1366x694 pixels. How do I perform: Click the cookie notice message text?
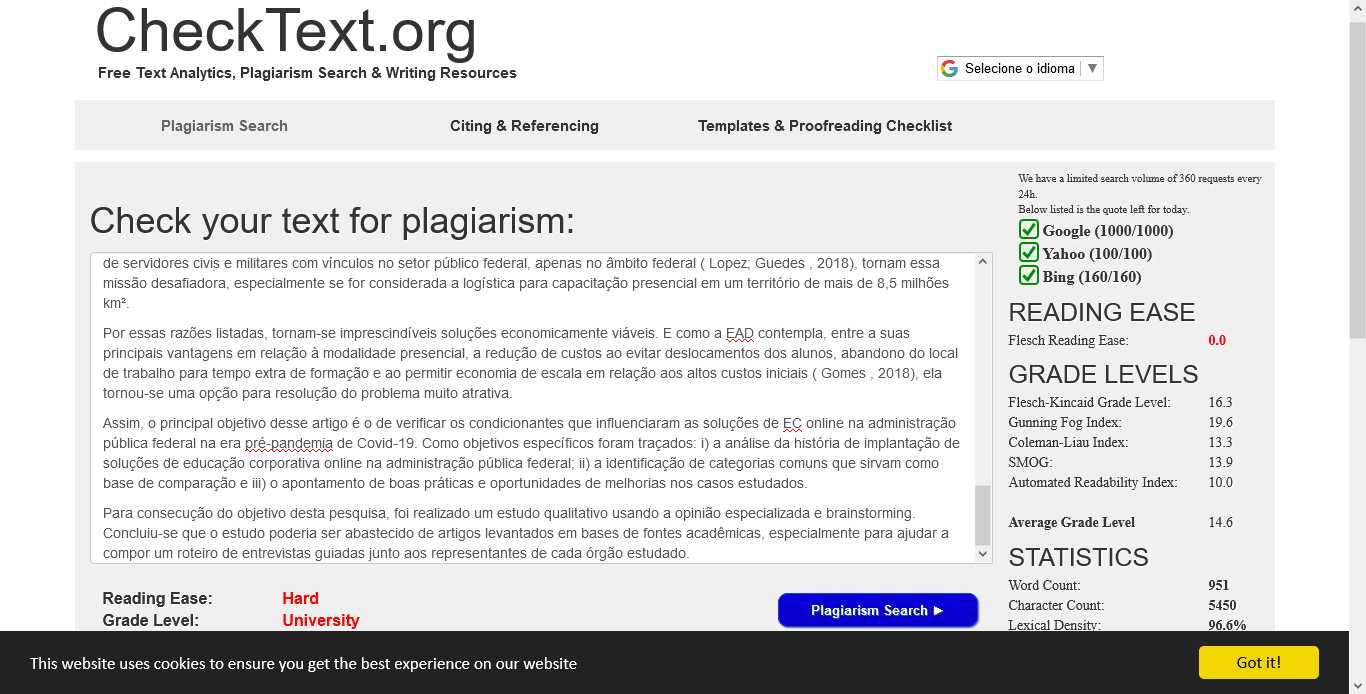coord(303,663)
